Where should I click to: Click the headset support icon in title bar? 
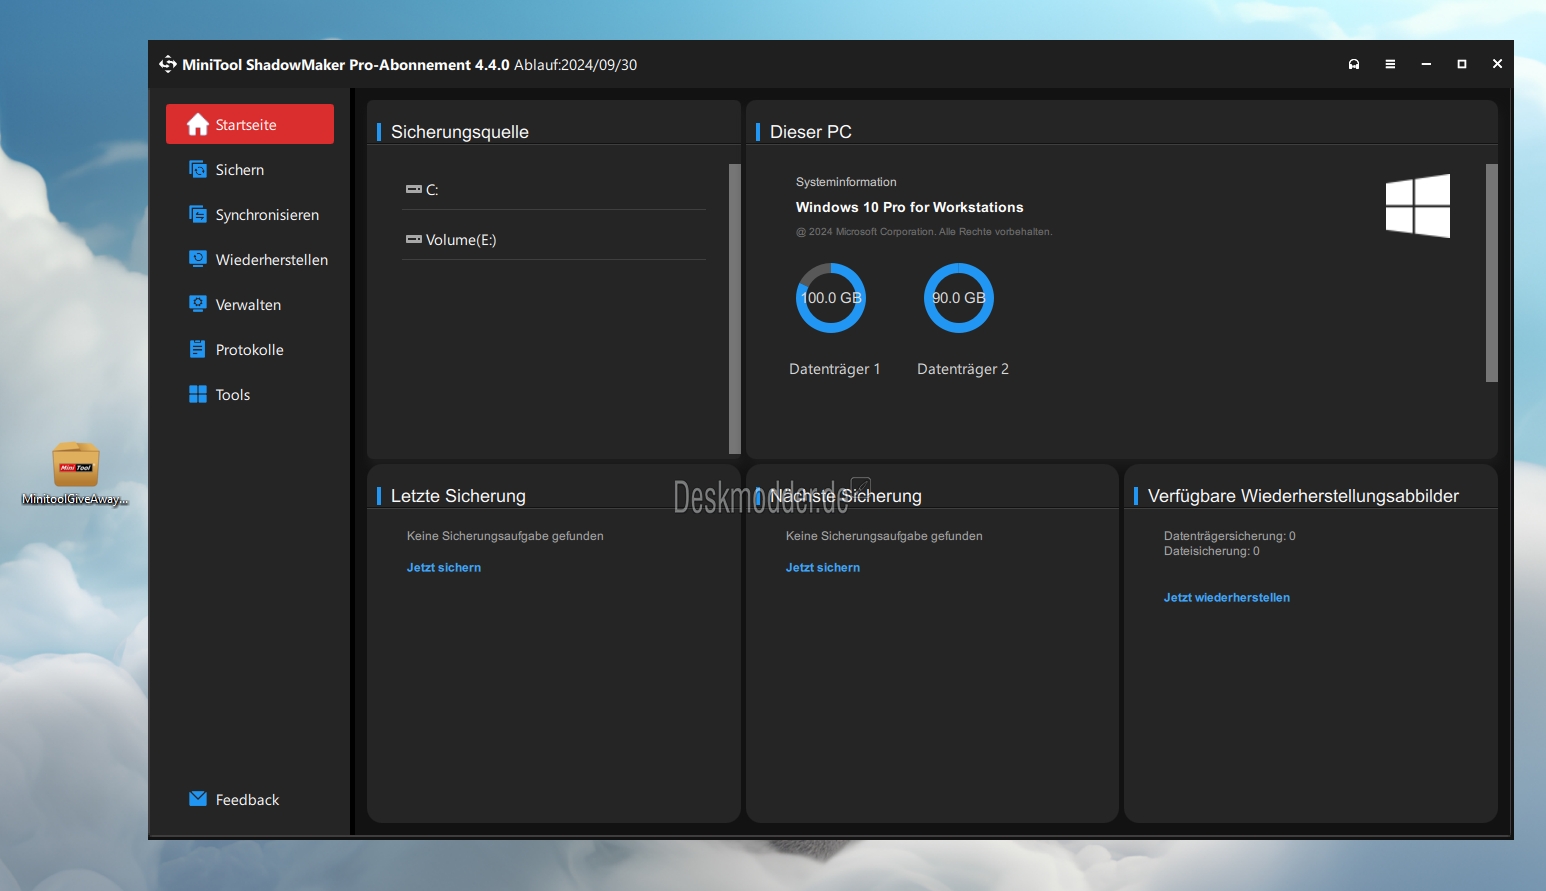coord(1354,64)
